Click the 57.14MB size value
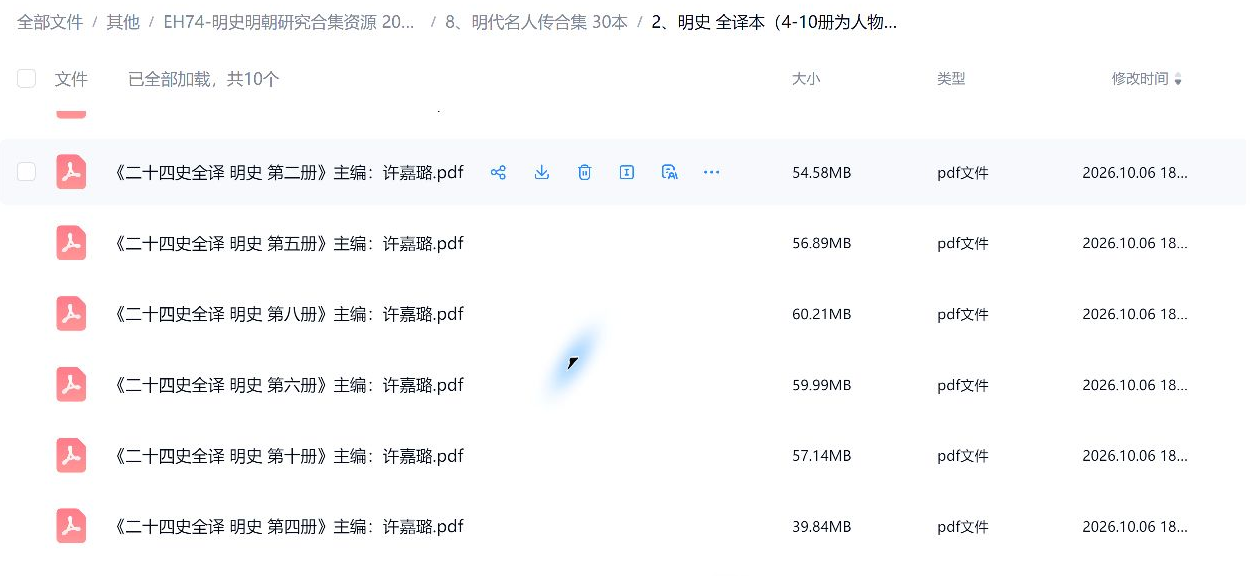 [x=821, y=457]
